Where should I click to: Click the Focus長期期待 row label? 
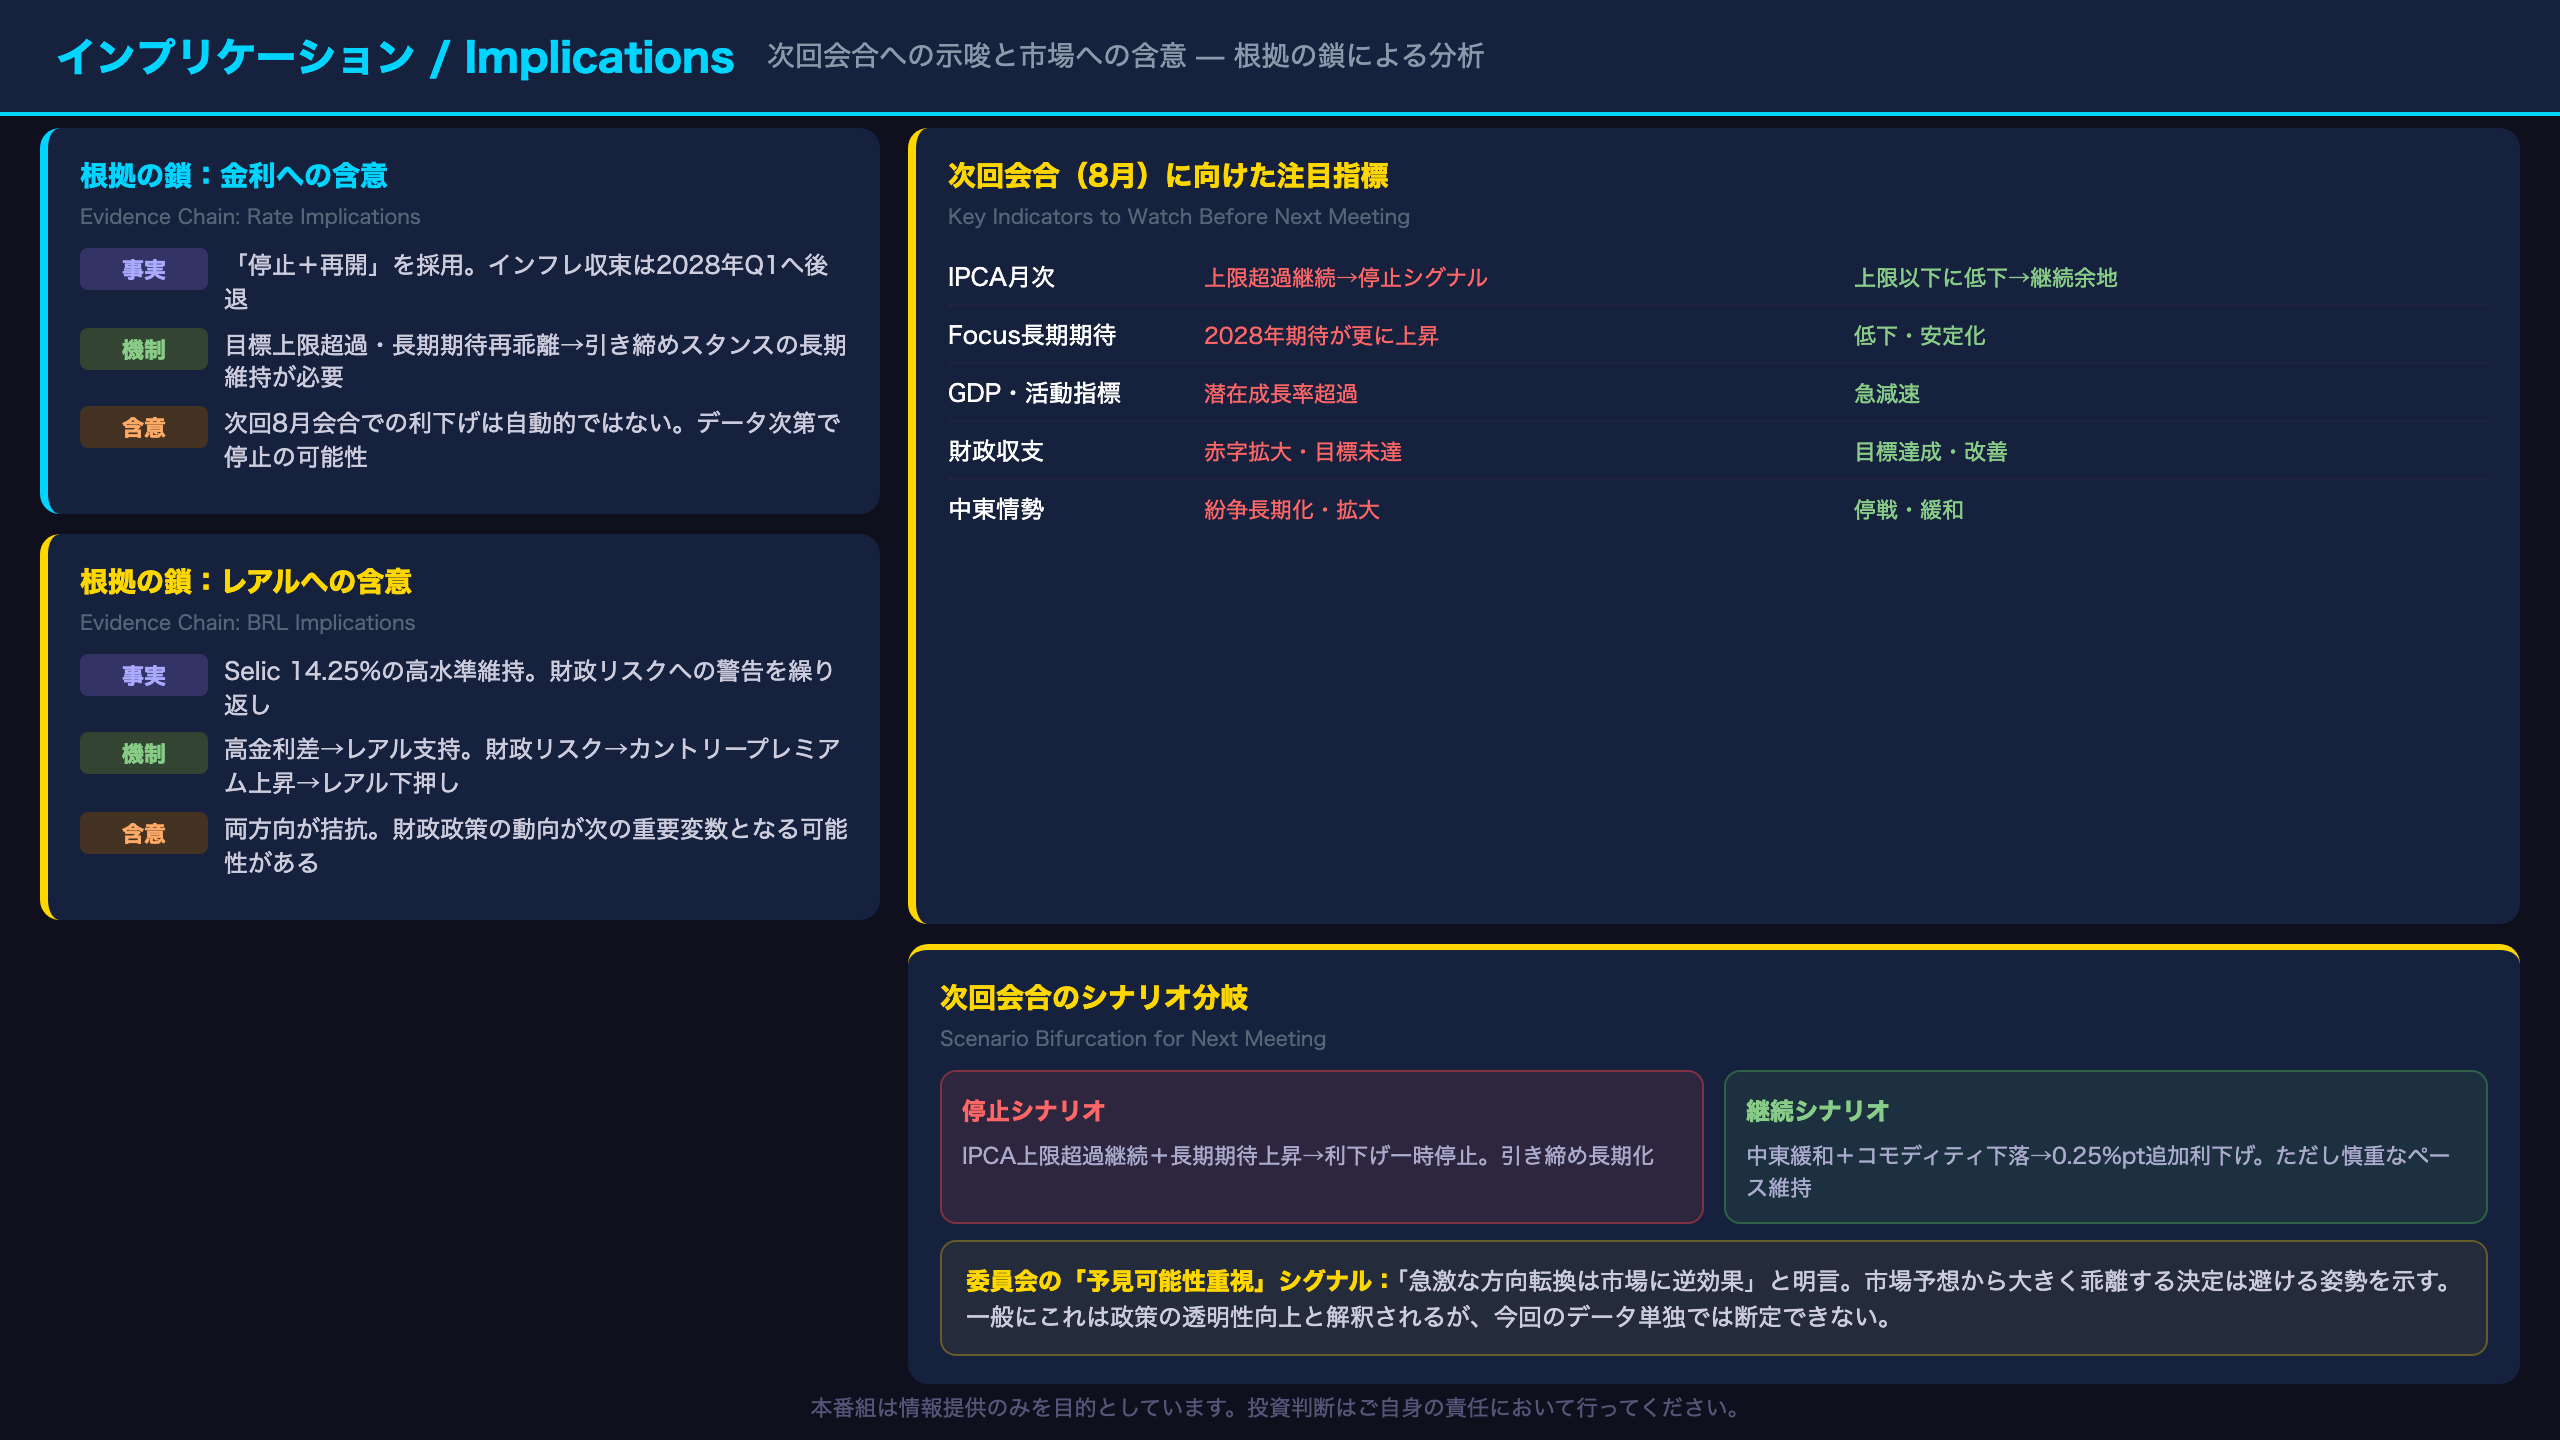click(1031, 335)
